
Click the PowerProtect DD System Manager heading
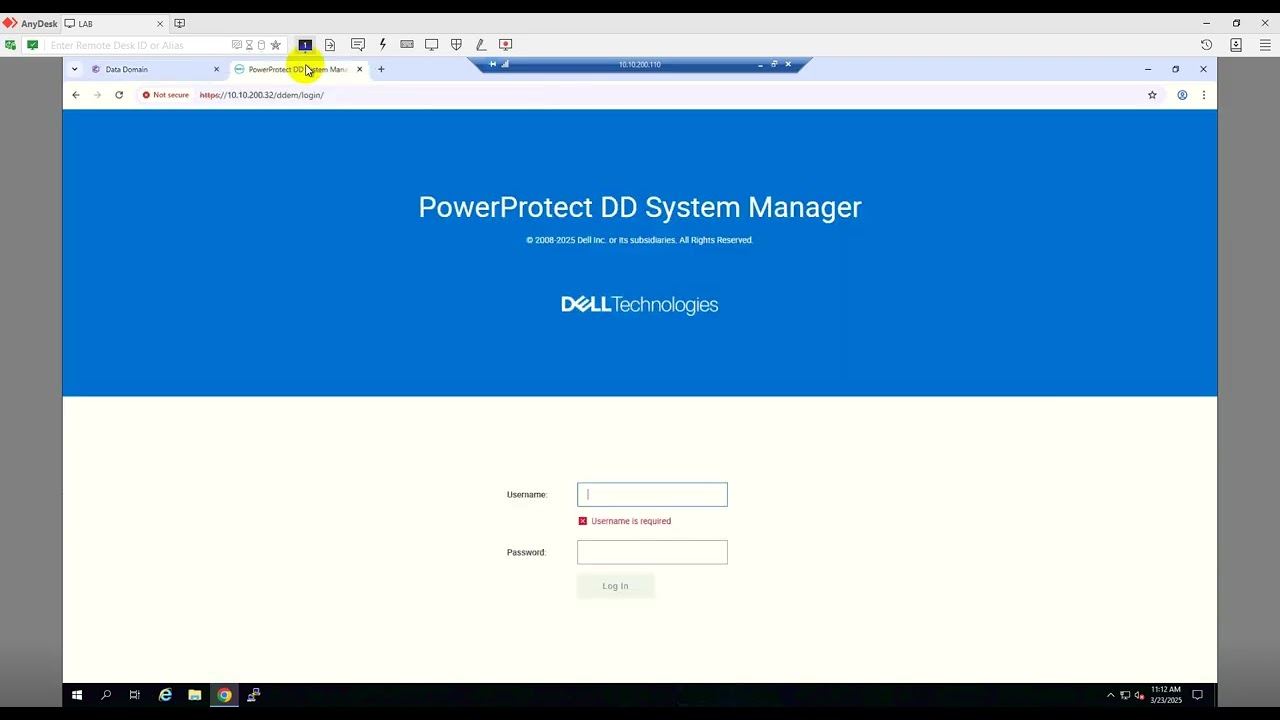click(640, 207)
